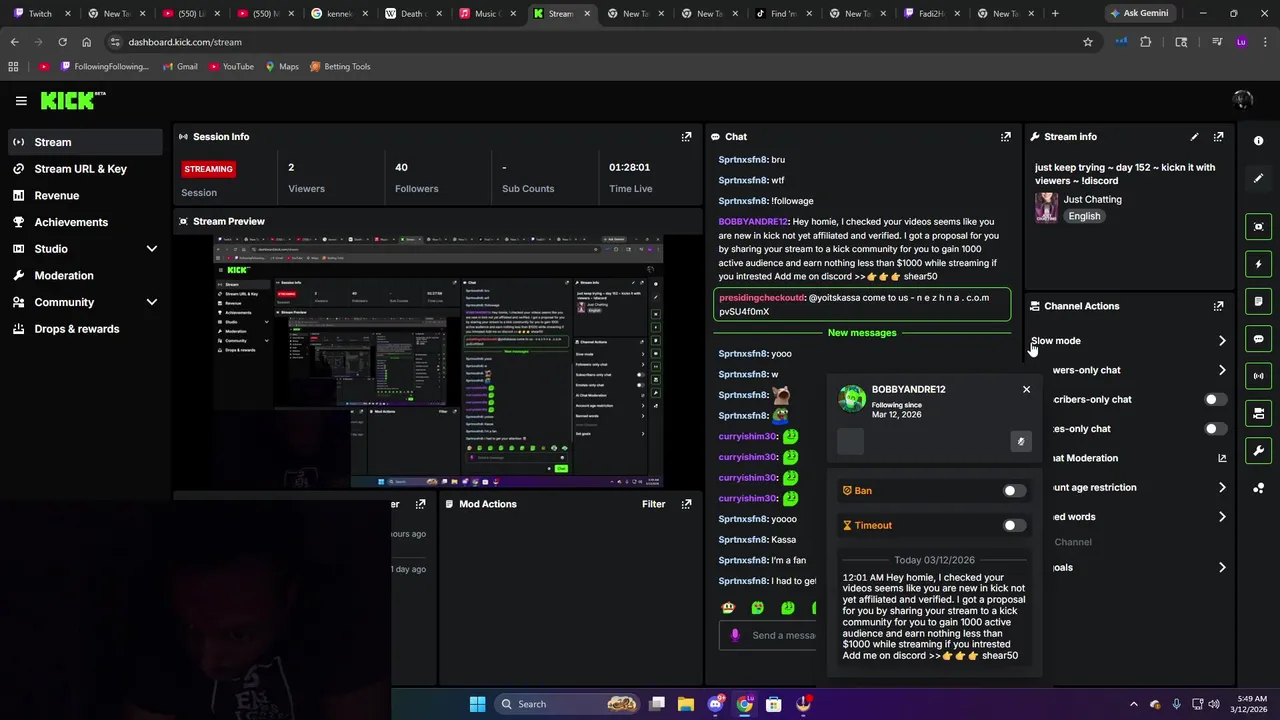Toggle the broadcast signal widget in right rail
Viewport: 1280px width, 720px height.
point(1258,376)
